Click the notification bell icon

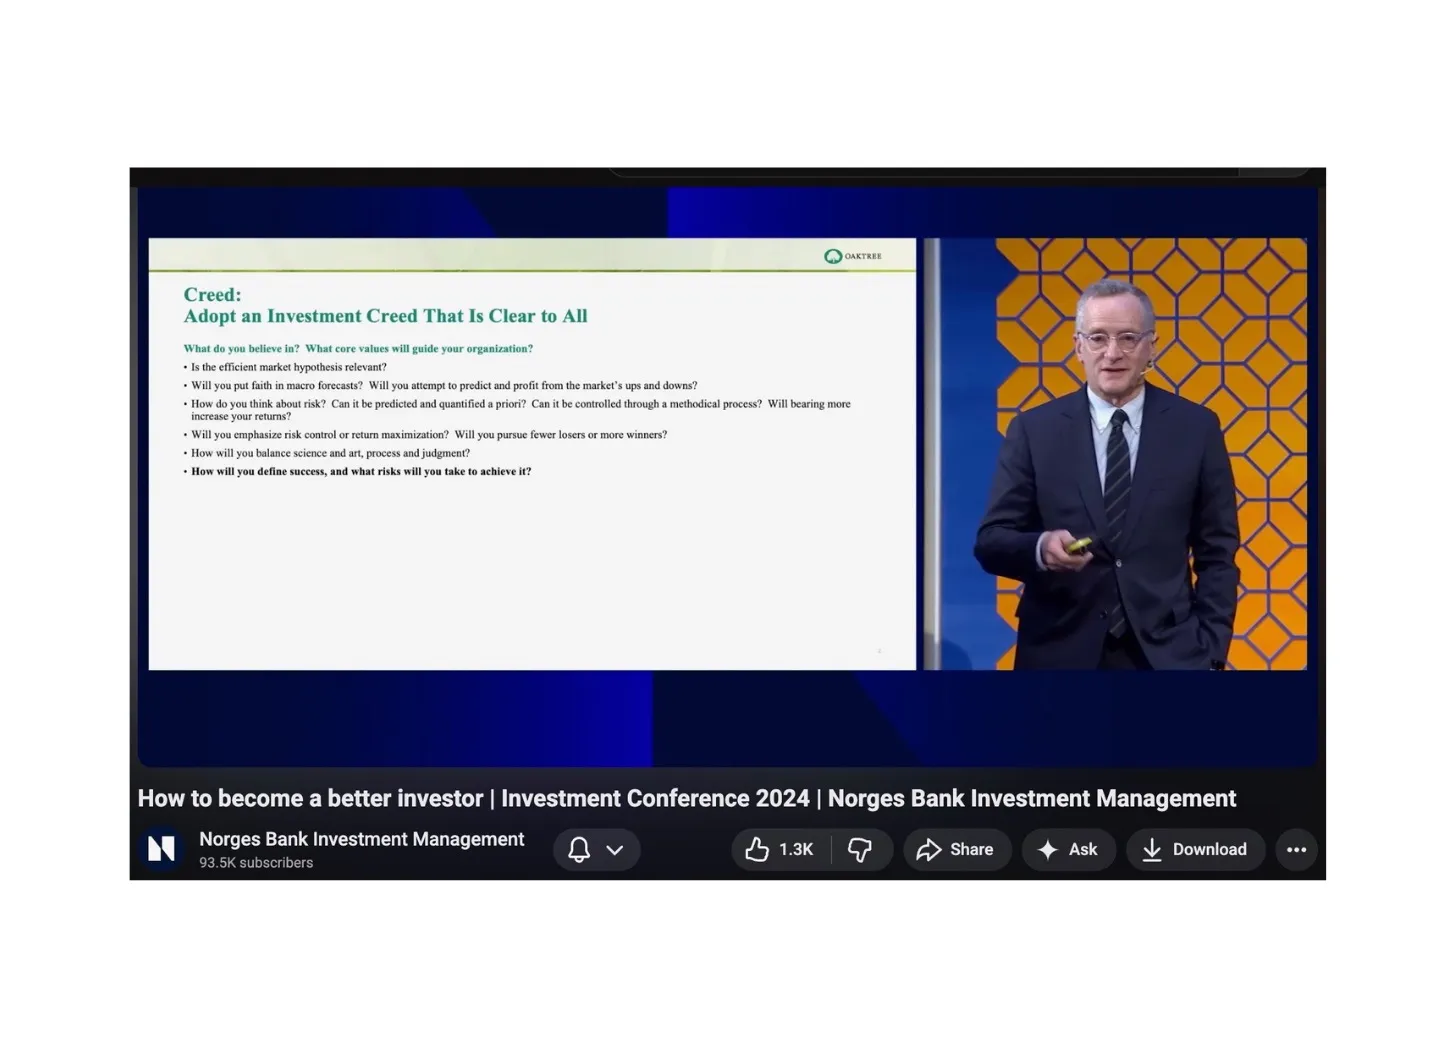[578, 849]
